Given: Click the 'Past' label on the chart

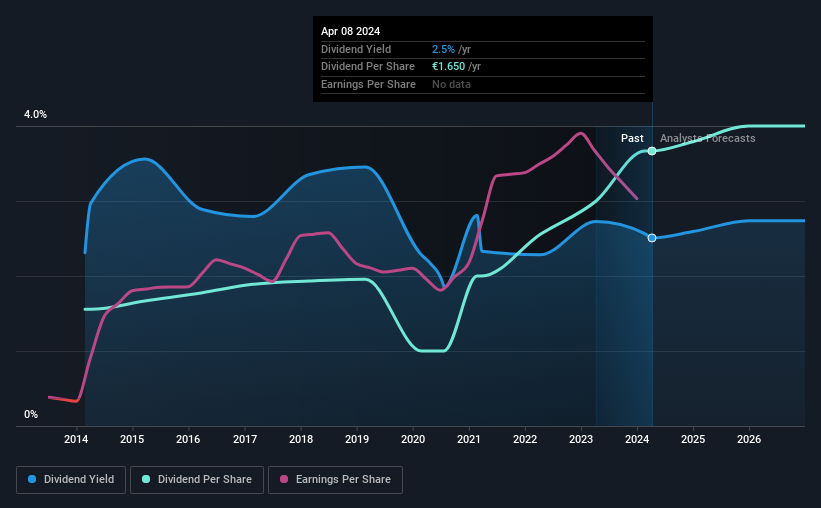Looking at the screenshot, I should click(x=632, y=138).
